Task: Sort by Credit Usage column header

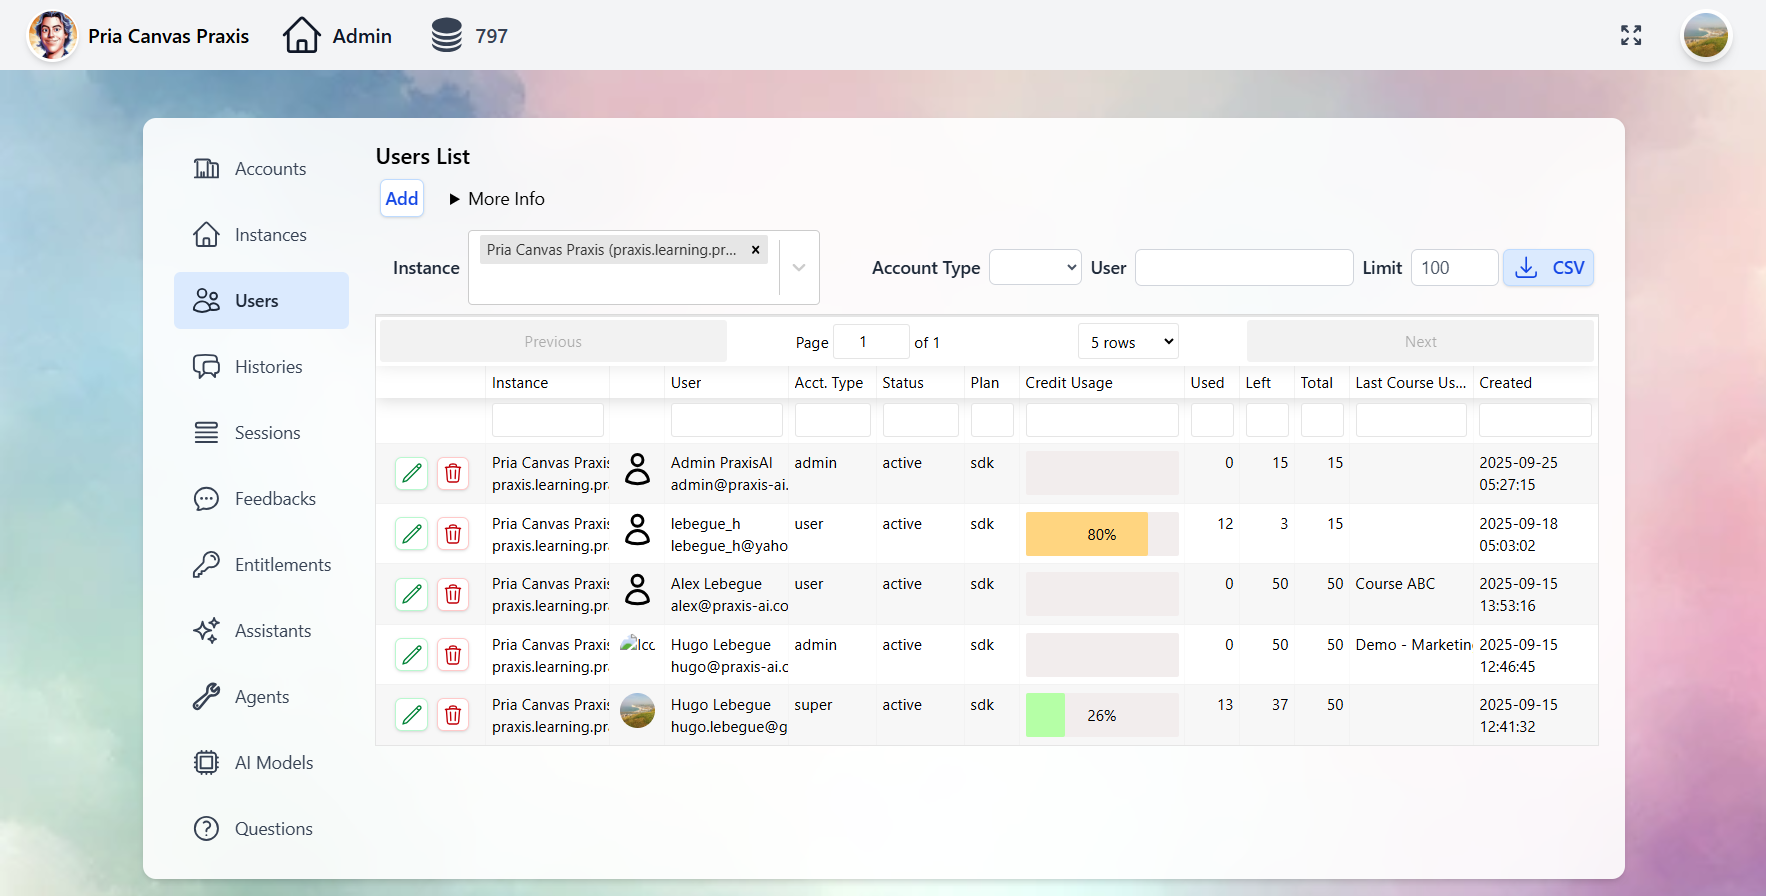Action: point(1102,383)
